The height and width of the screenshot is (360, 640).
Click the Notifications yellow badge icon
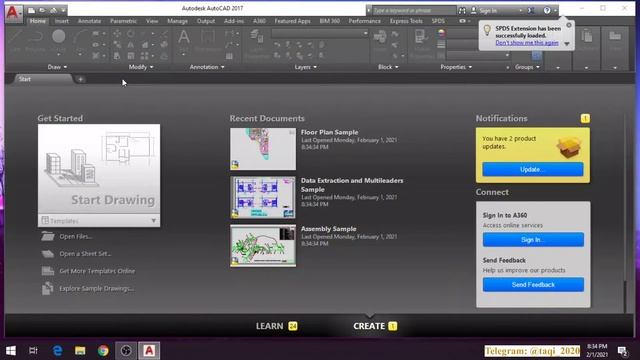(x=585, y=118)
